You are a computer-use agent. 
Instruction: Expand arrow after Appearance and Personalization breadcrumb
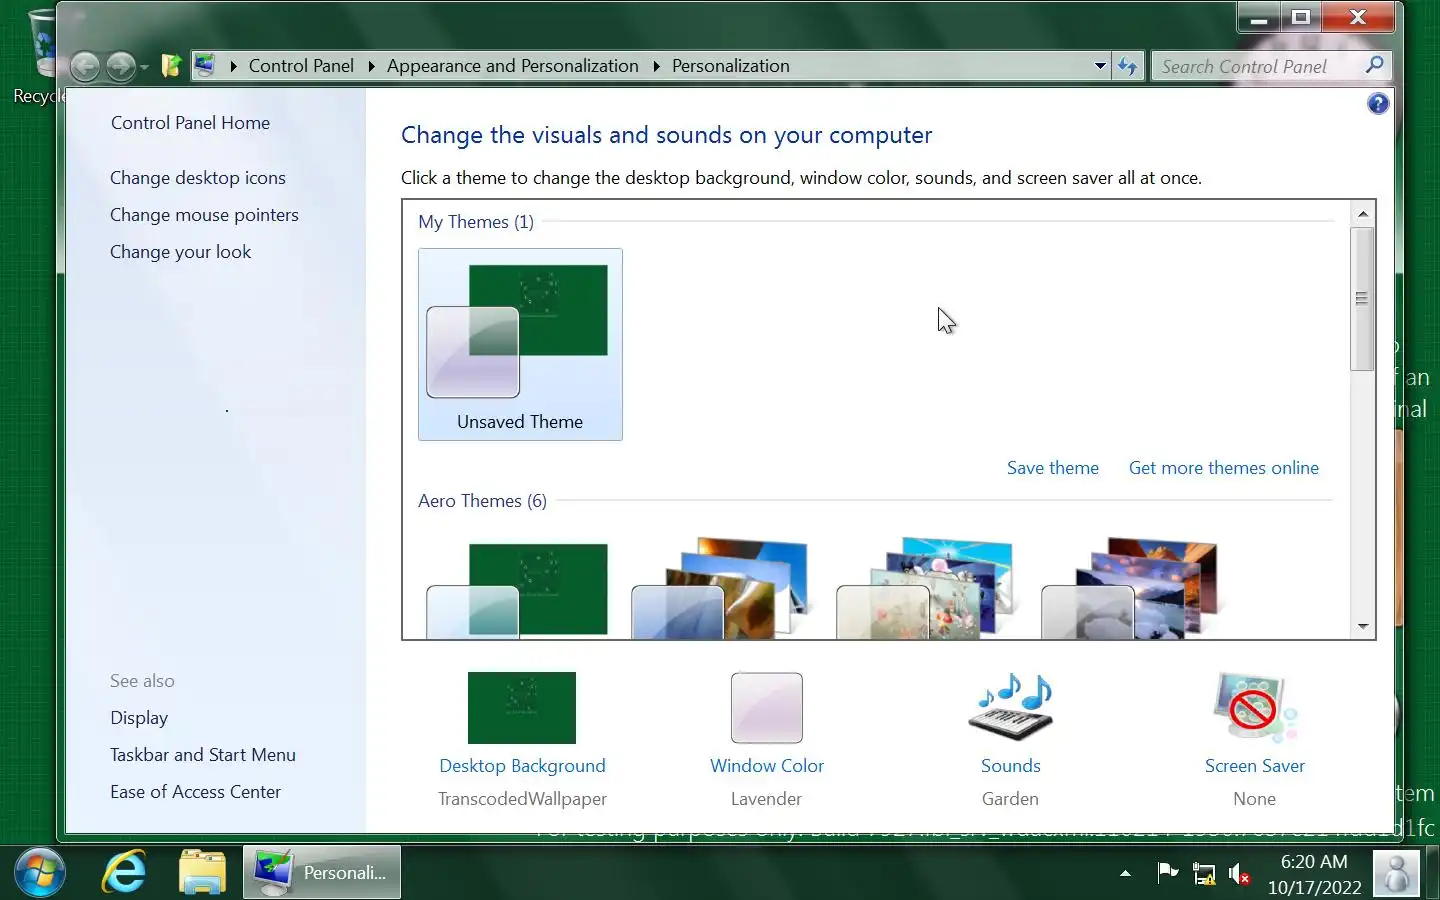pos(656,66)
